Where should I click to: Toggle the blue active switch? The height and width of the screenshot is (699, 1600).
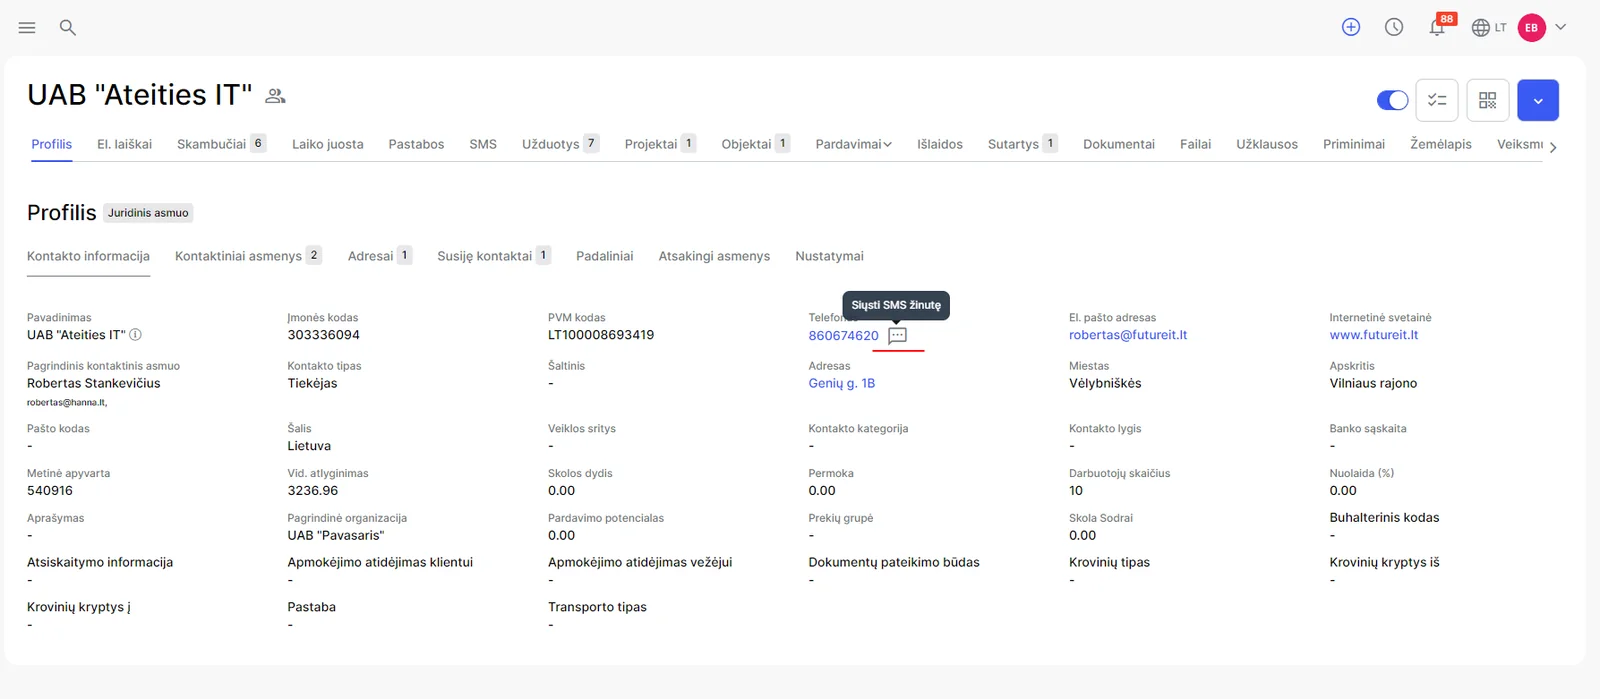[1392, 100]
